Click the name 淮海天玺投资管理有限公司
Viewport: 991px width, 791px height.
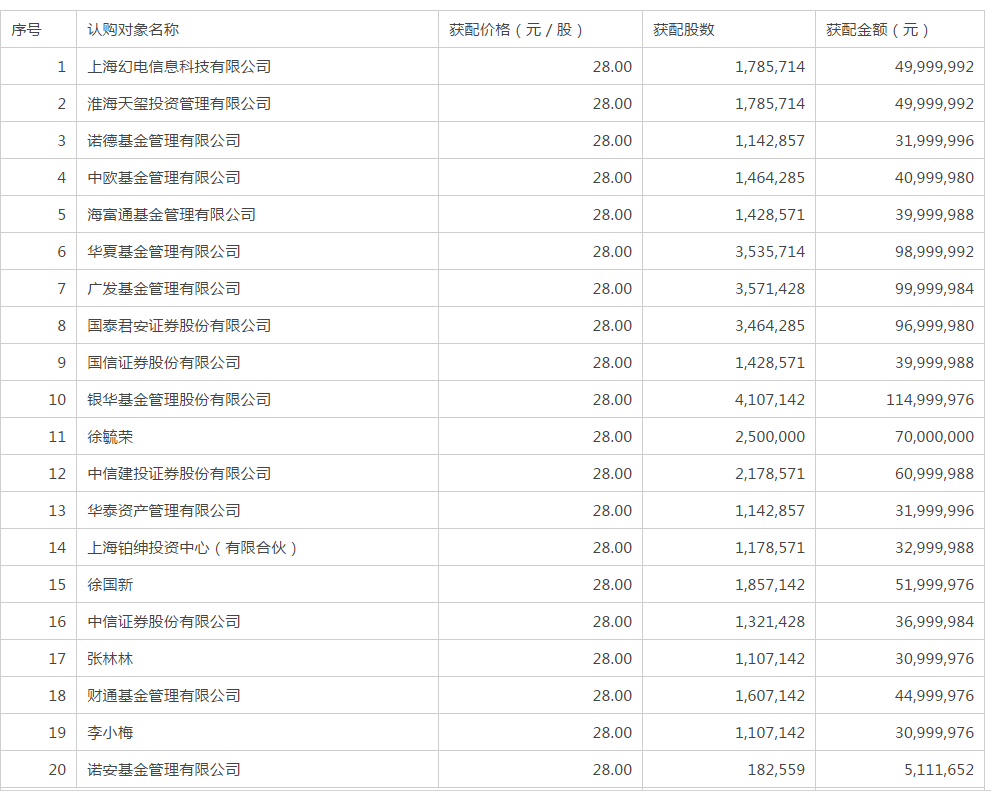[x=179, y=104]
